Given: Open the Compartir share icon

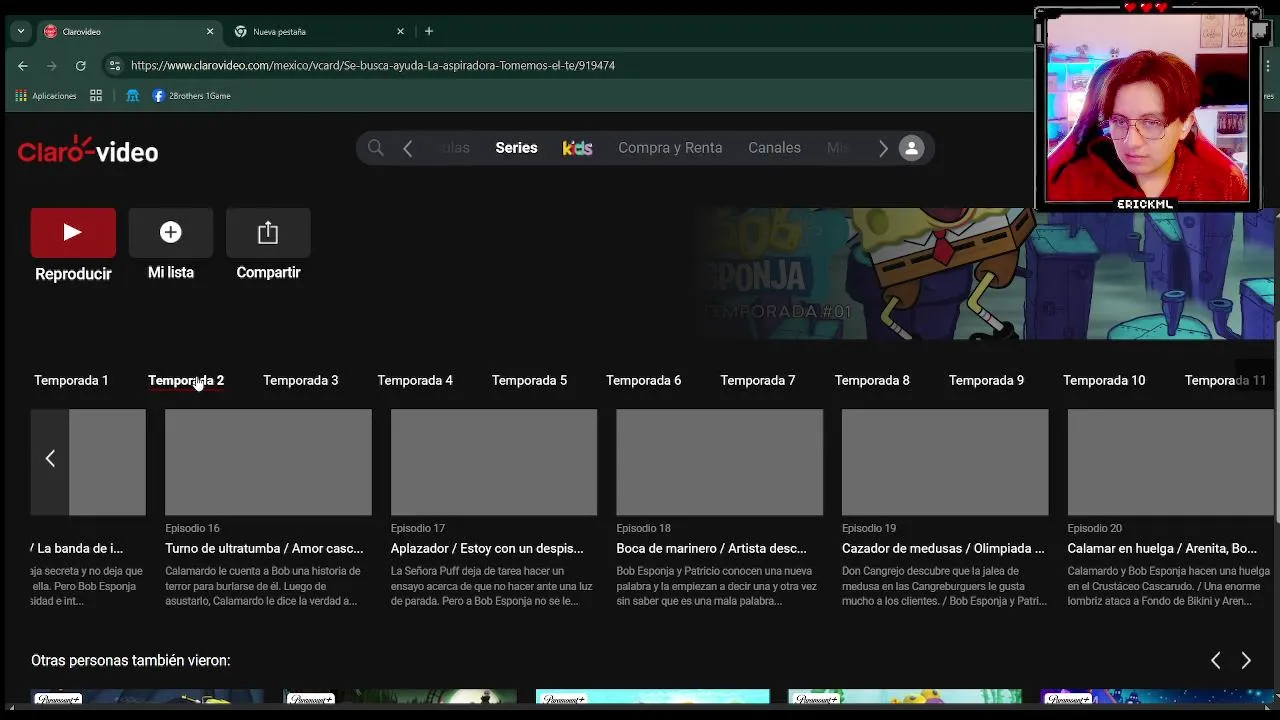Looking at the screenshot, I should pyautogui.click(x=268, y=233).
